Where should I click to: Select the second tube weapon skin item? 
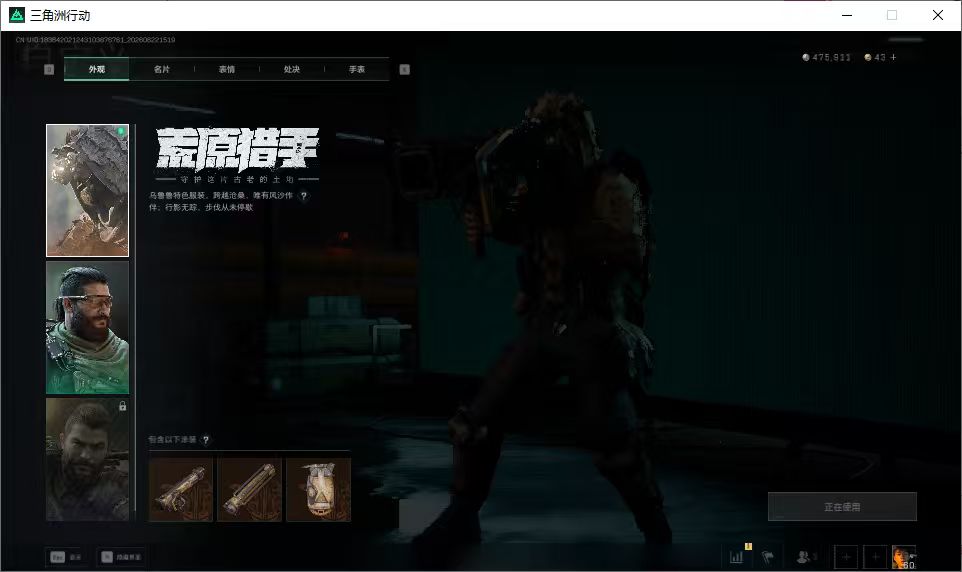[250, 489]
